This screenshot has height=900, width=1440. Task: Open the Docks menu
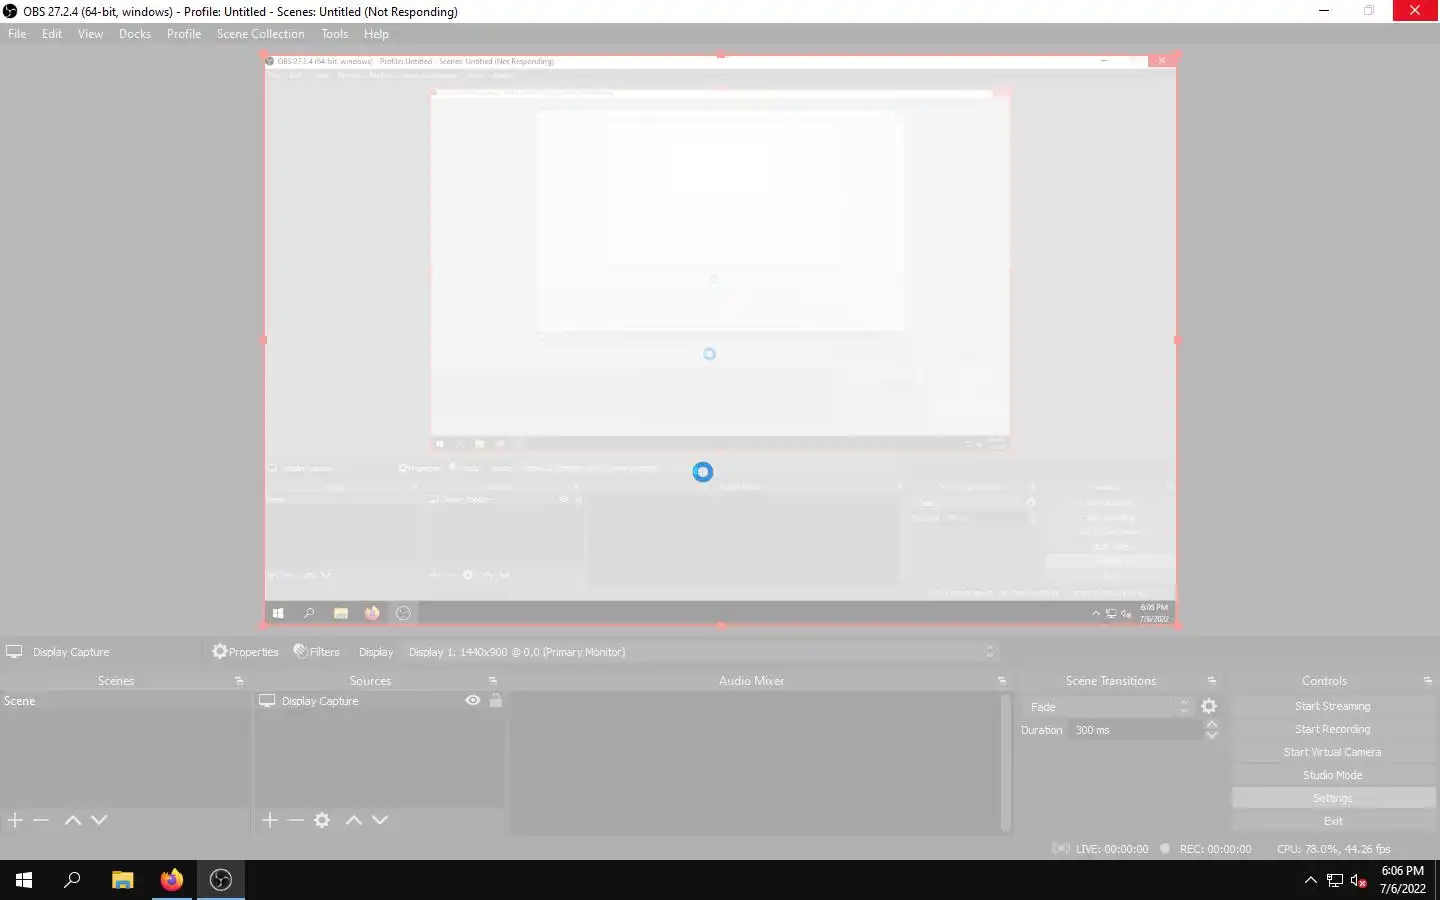click(x=135, y=34)
